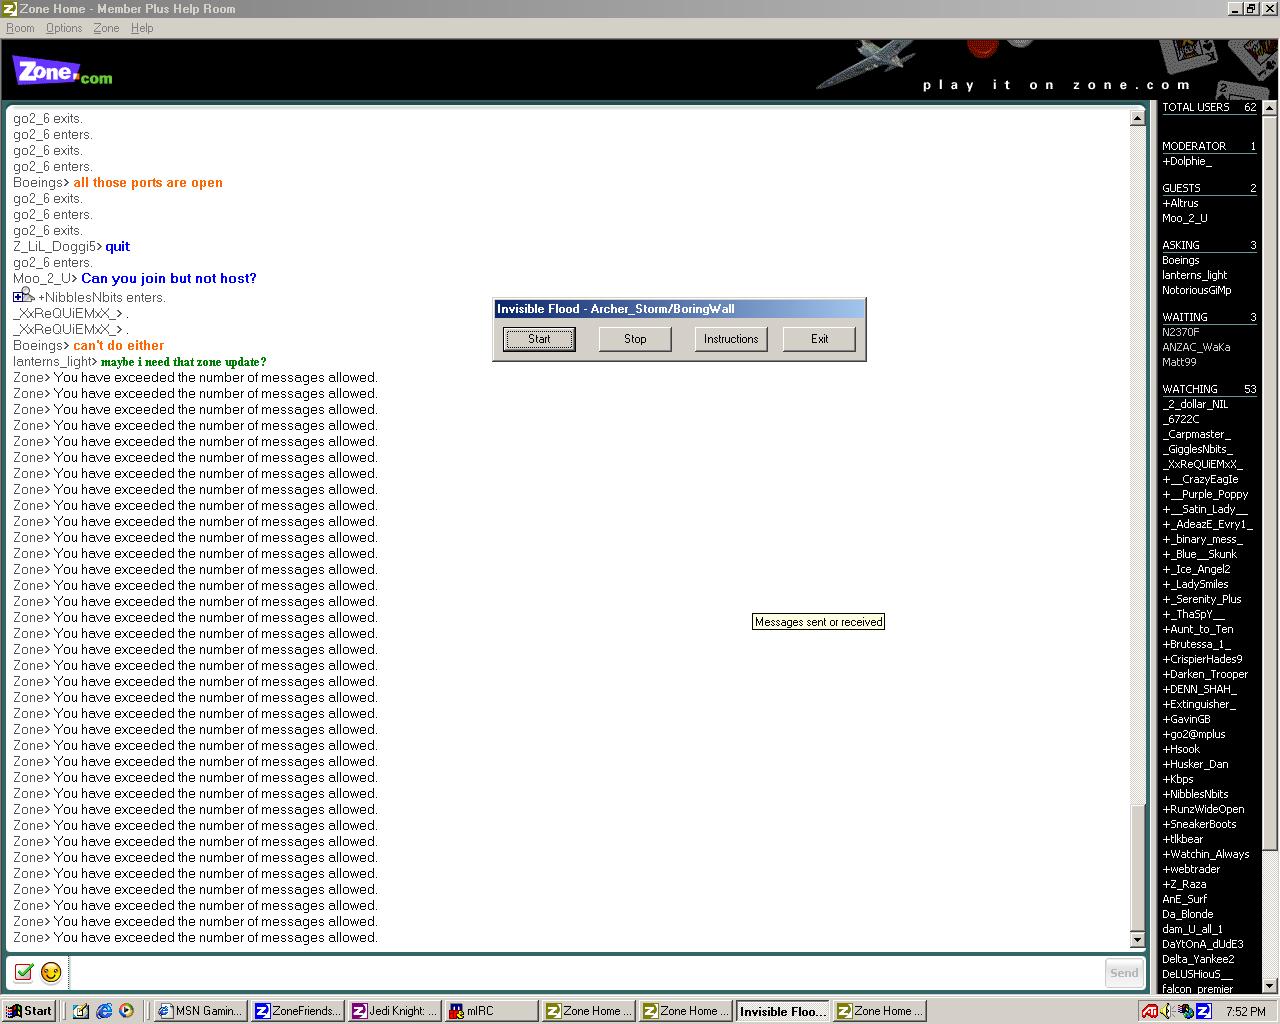Viewport: 1280px width, 1024px height.
Task: Click chat scrollbar up arrow
Action: [1137, 118]
